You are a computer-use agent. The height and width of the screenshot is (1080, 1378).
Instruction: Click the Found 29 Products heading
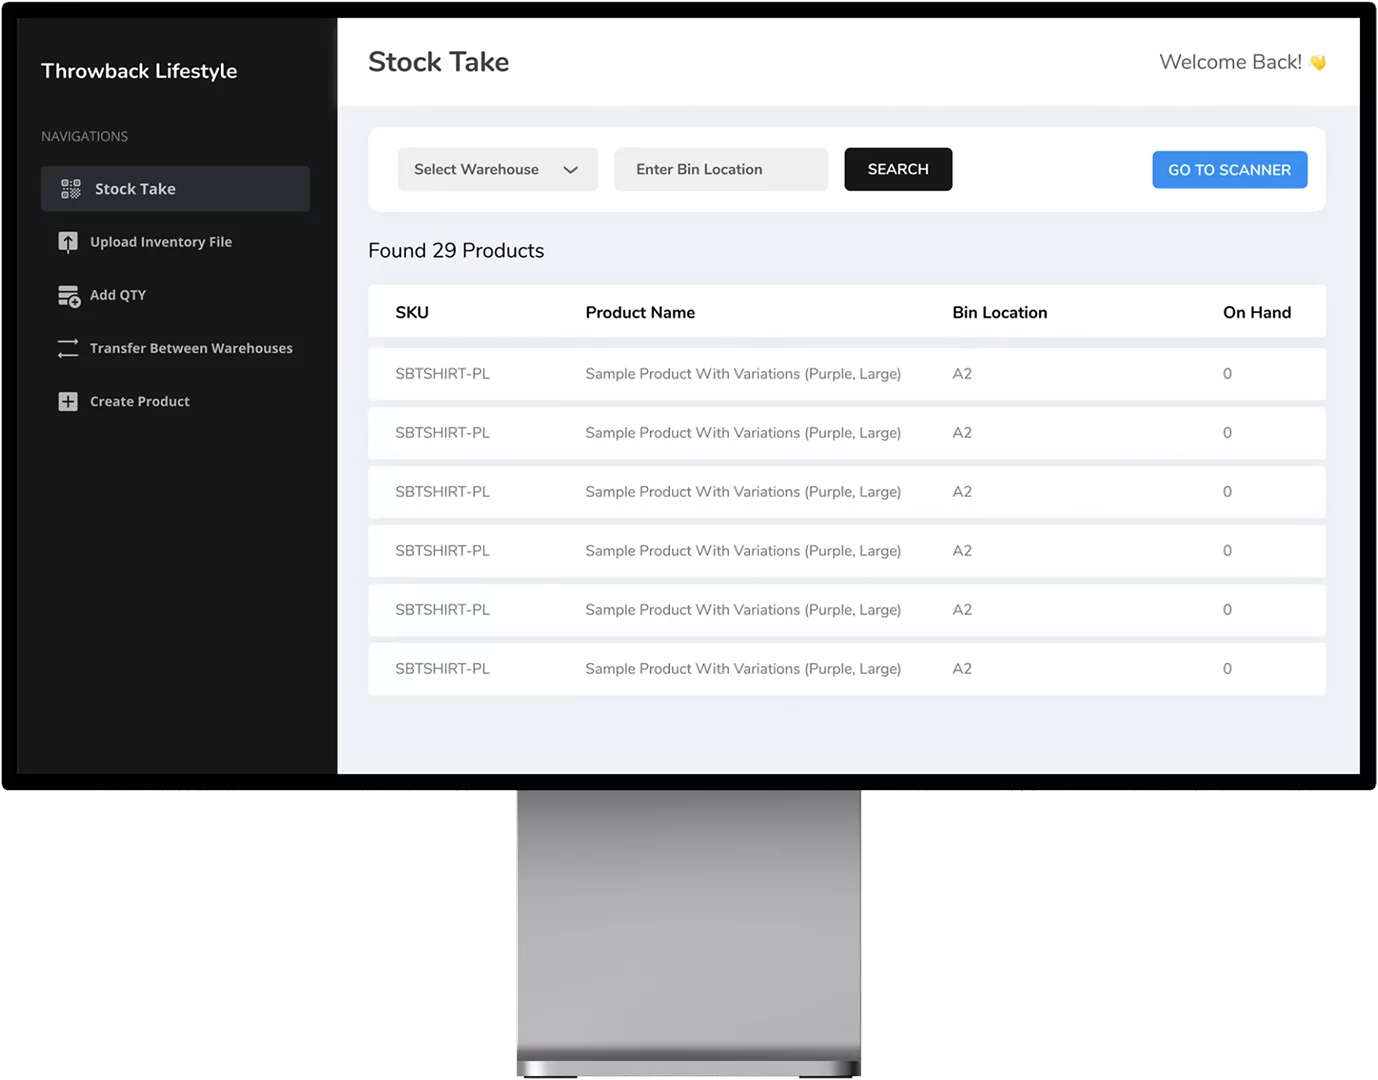click(456, 250)
